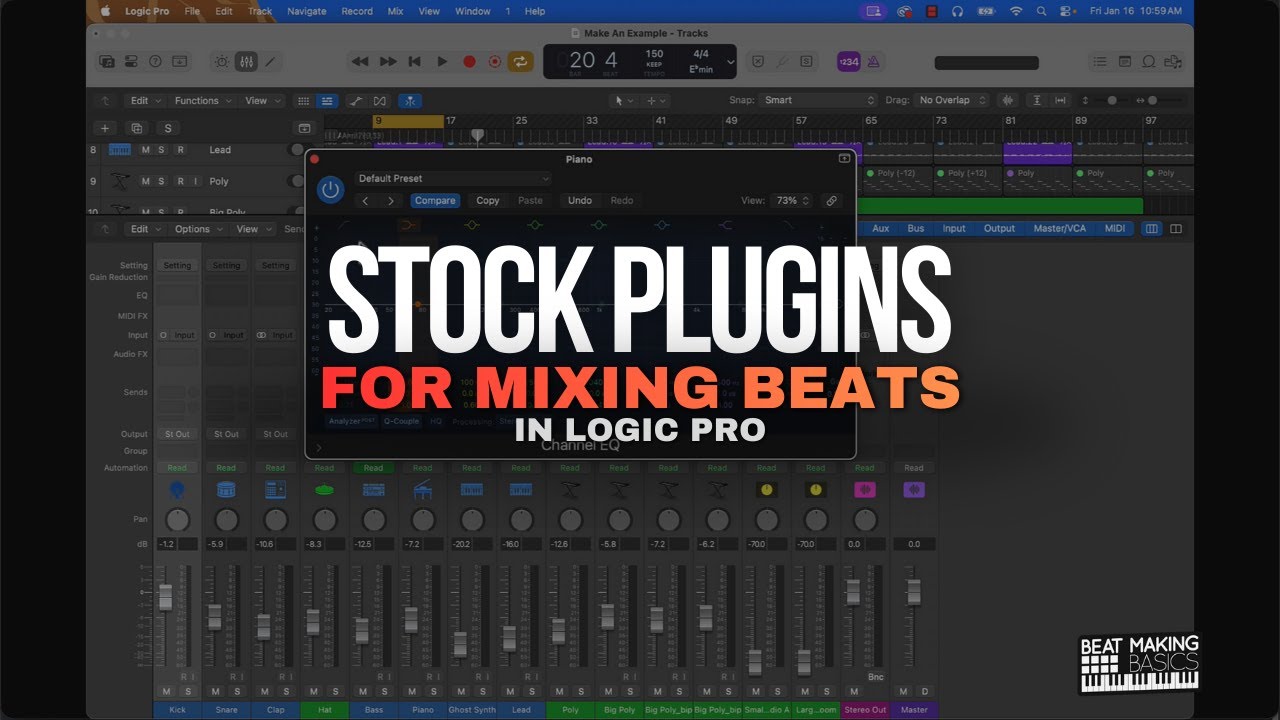Click the Kick channel strip icon
This screenshot has height=720, width=1280.
(x=177, y=489)
